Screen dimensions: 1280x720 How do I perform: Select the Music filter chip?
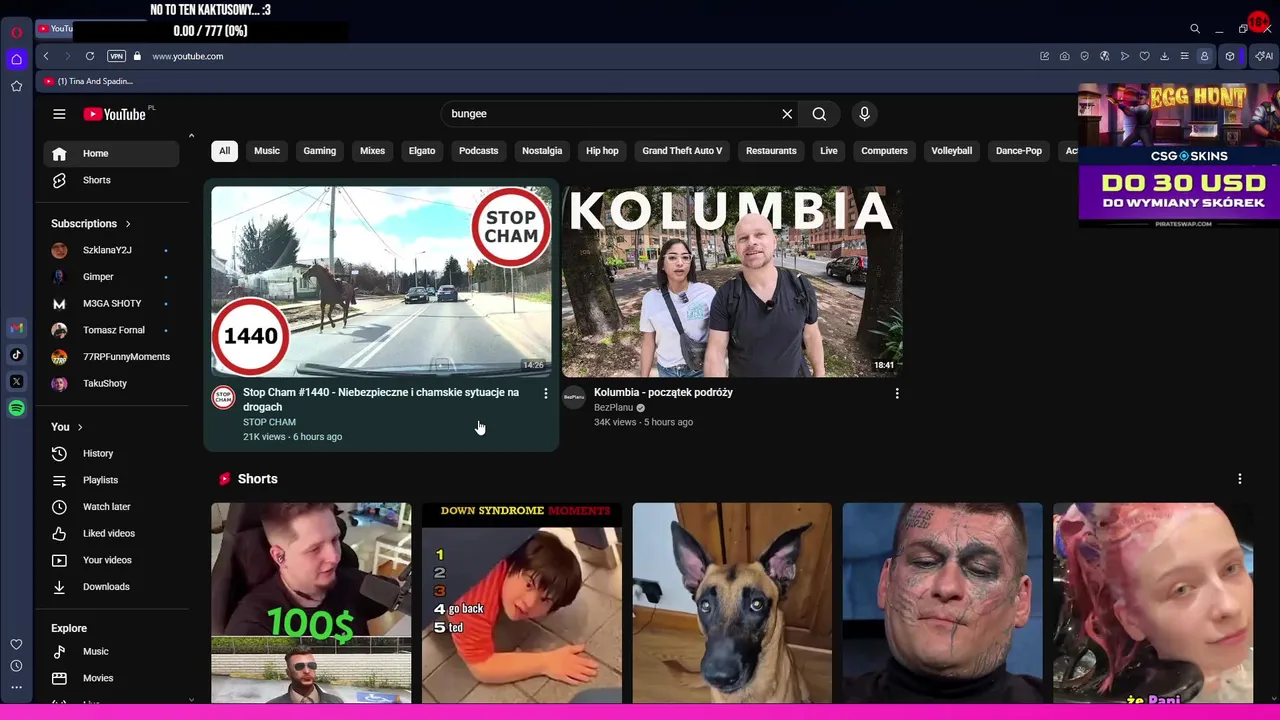[267, 151]
